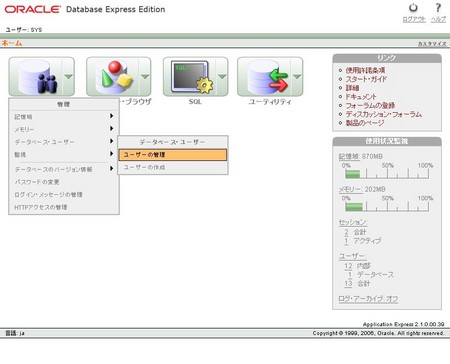Screen dimensions: 450x364
Task: Click the logout power icon
Action: (413, 8)
